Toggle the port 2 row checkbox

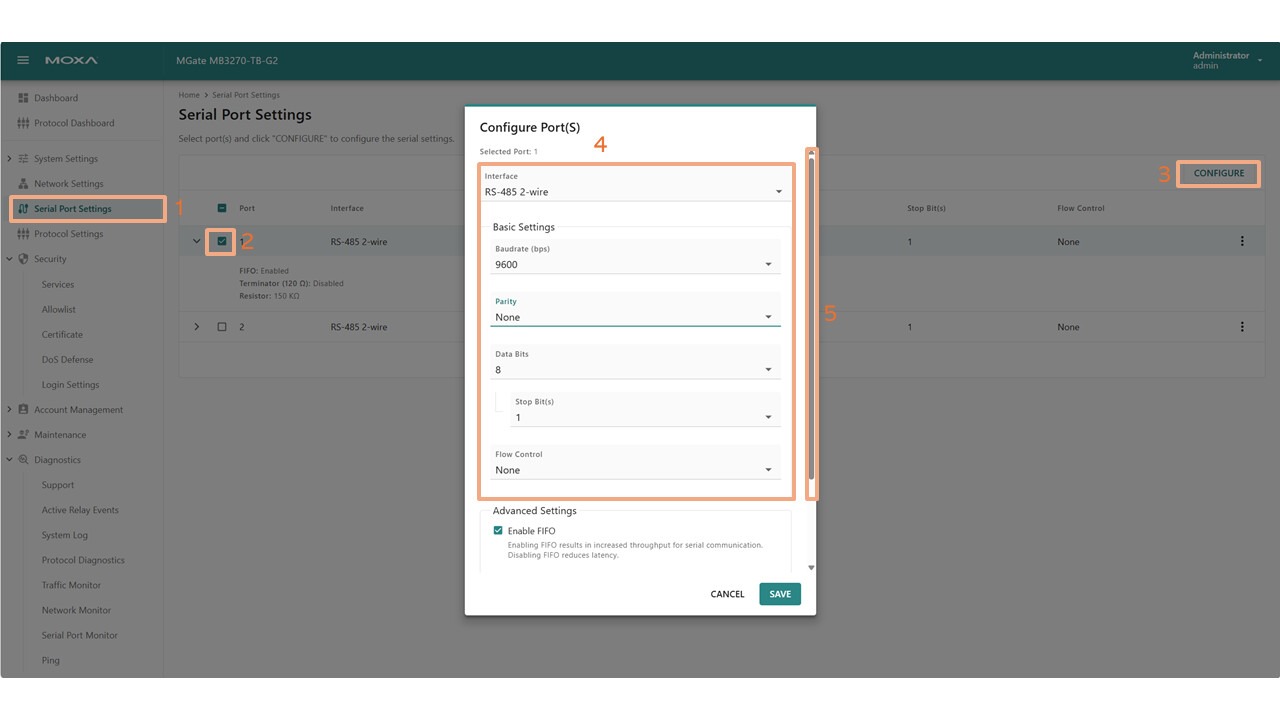pyautogui.click(x=222, y=327)
